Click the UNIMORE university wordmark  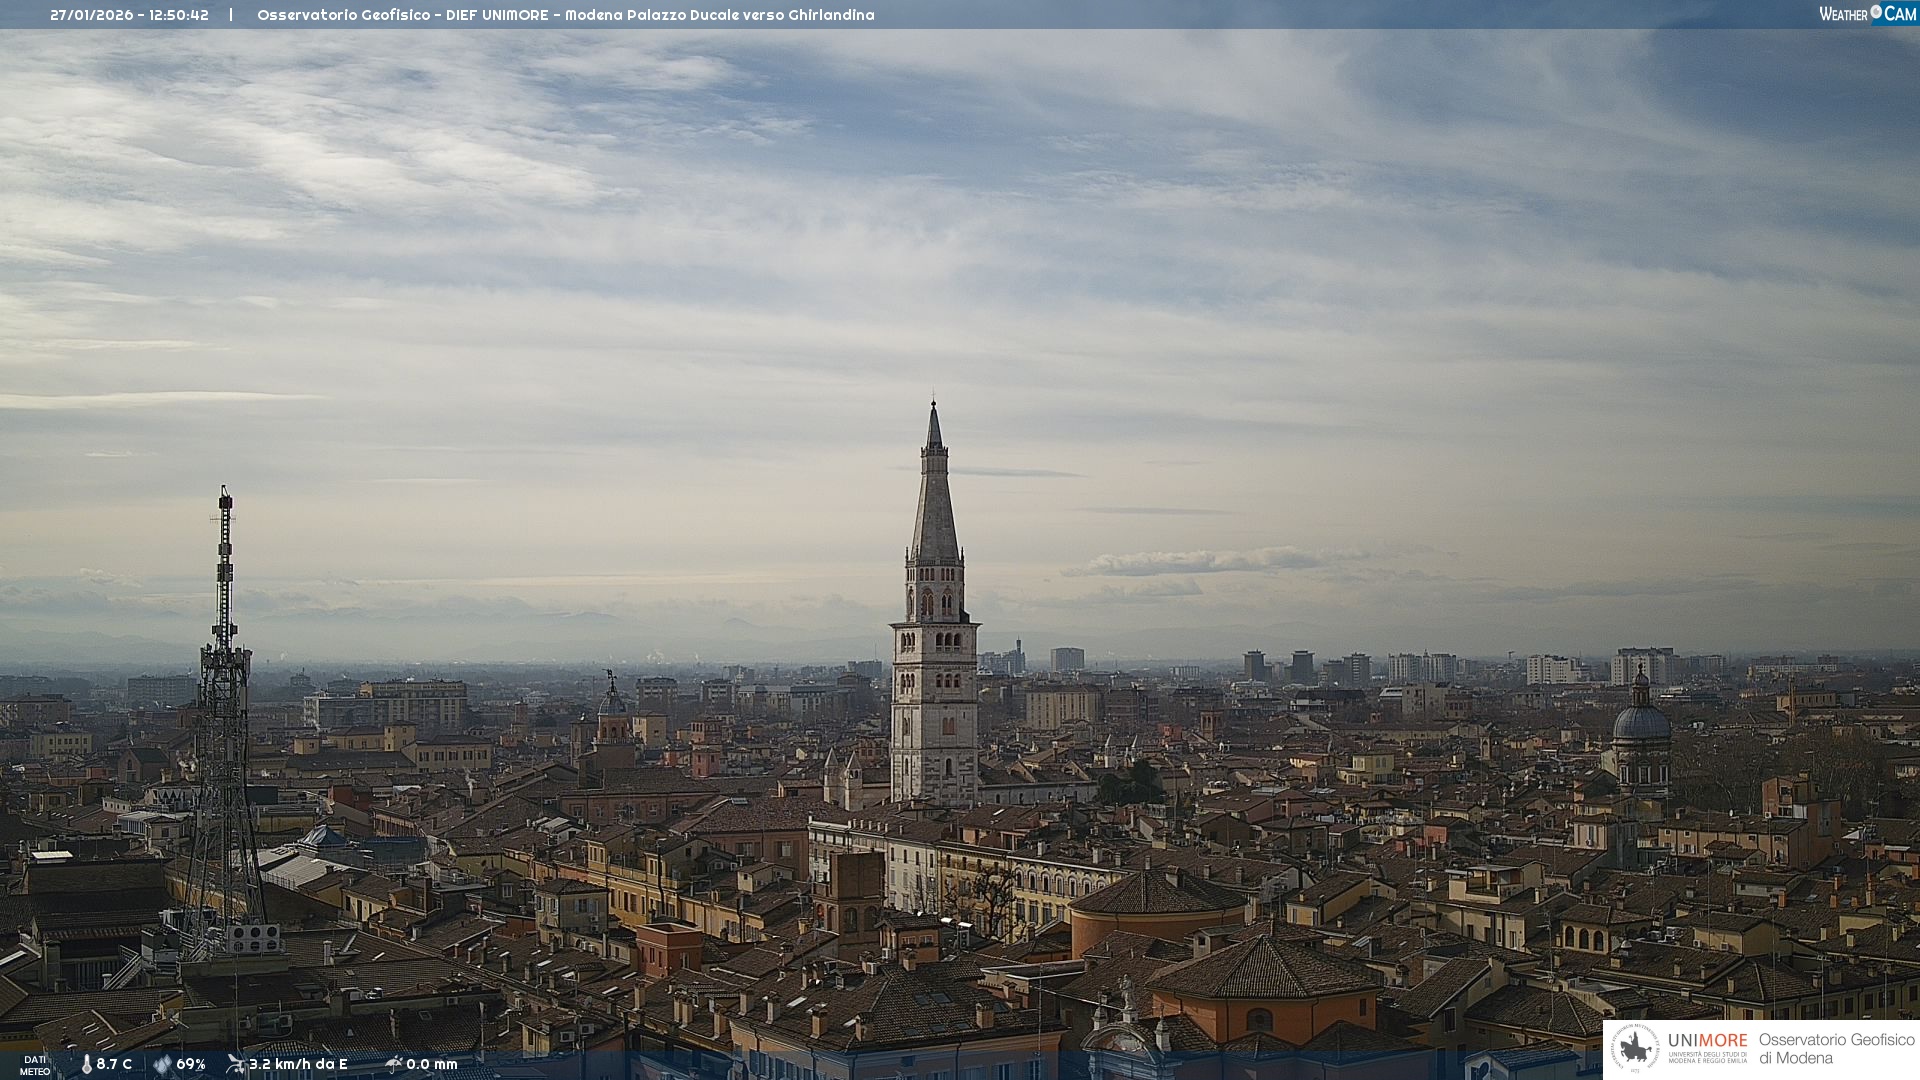click(1707, 1041)
